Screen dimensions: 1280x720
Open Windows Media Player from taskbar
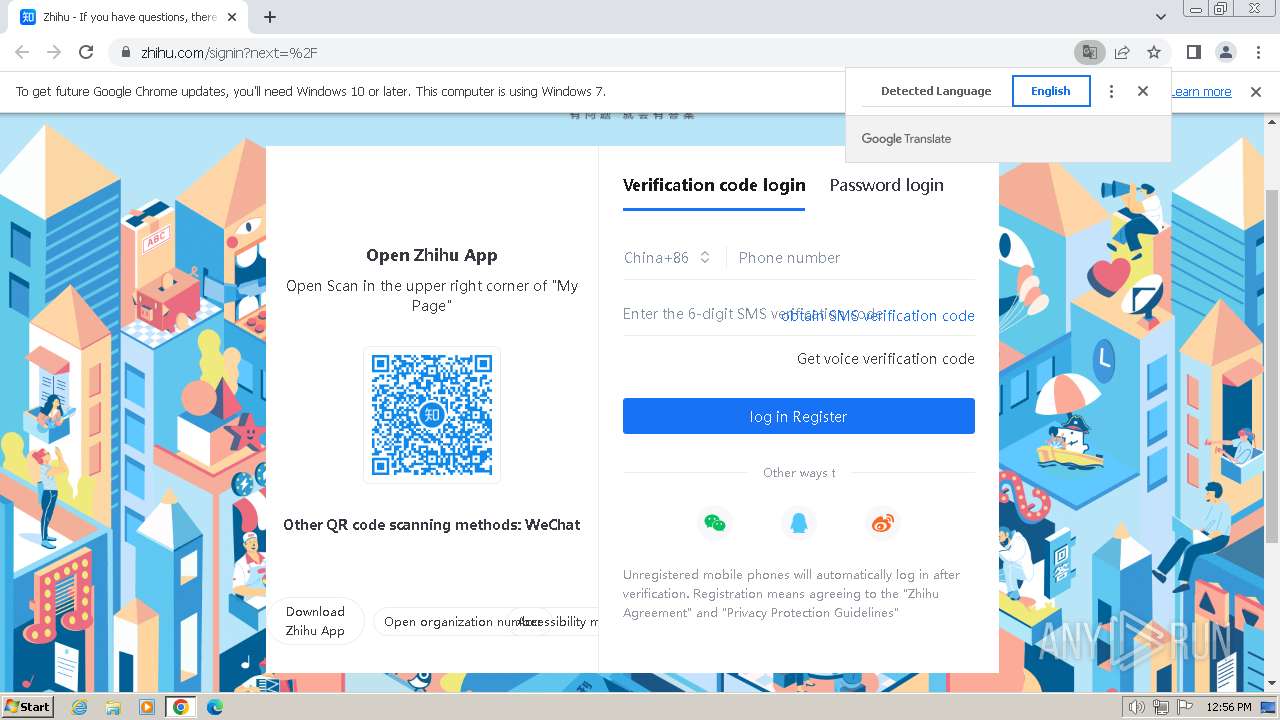[x=147, y=707]
